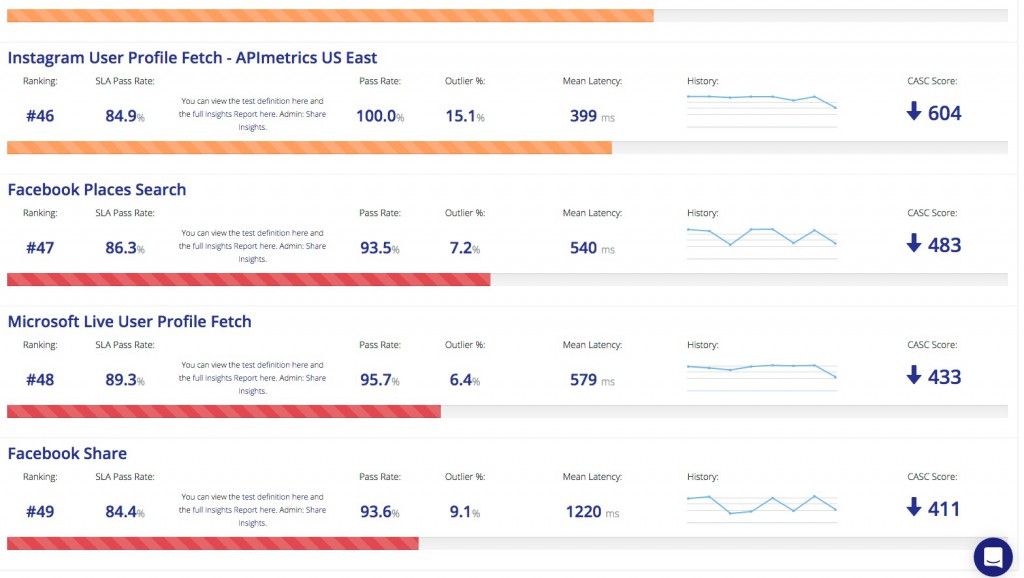Open Microsoft Live User Profile Fetch
1024x578 pixels.
[x=129, y=321]
